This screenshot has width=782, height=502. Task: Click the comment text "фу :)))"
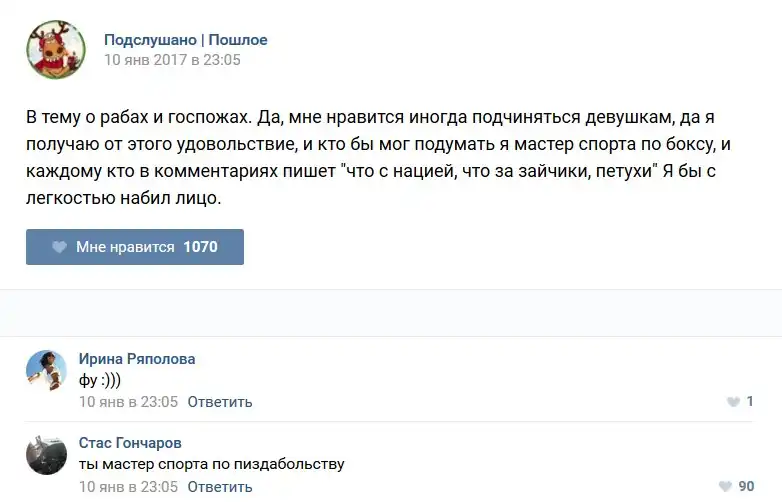[99, 381]
